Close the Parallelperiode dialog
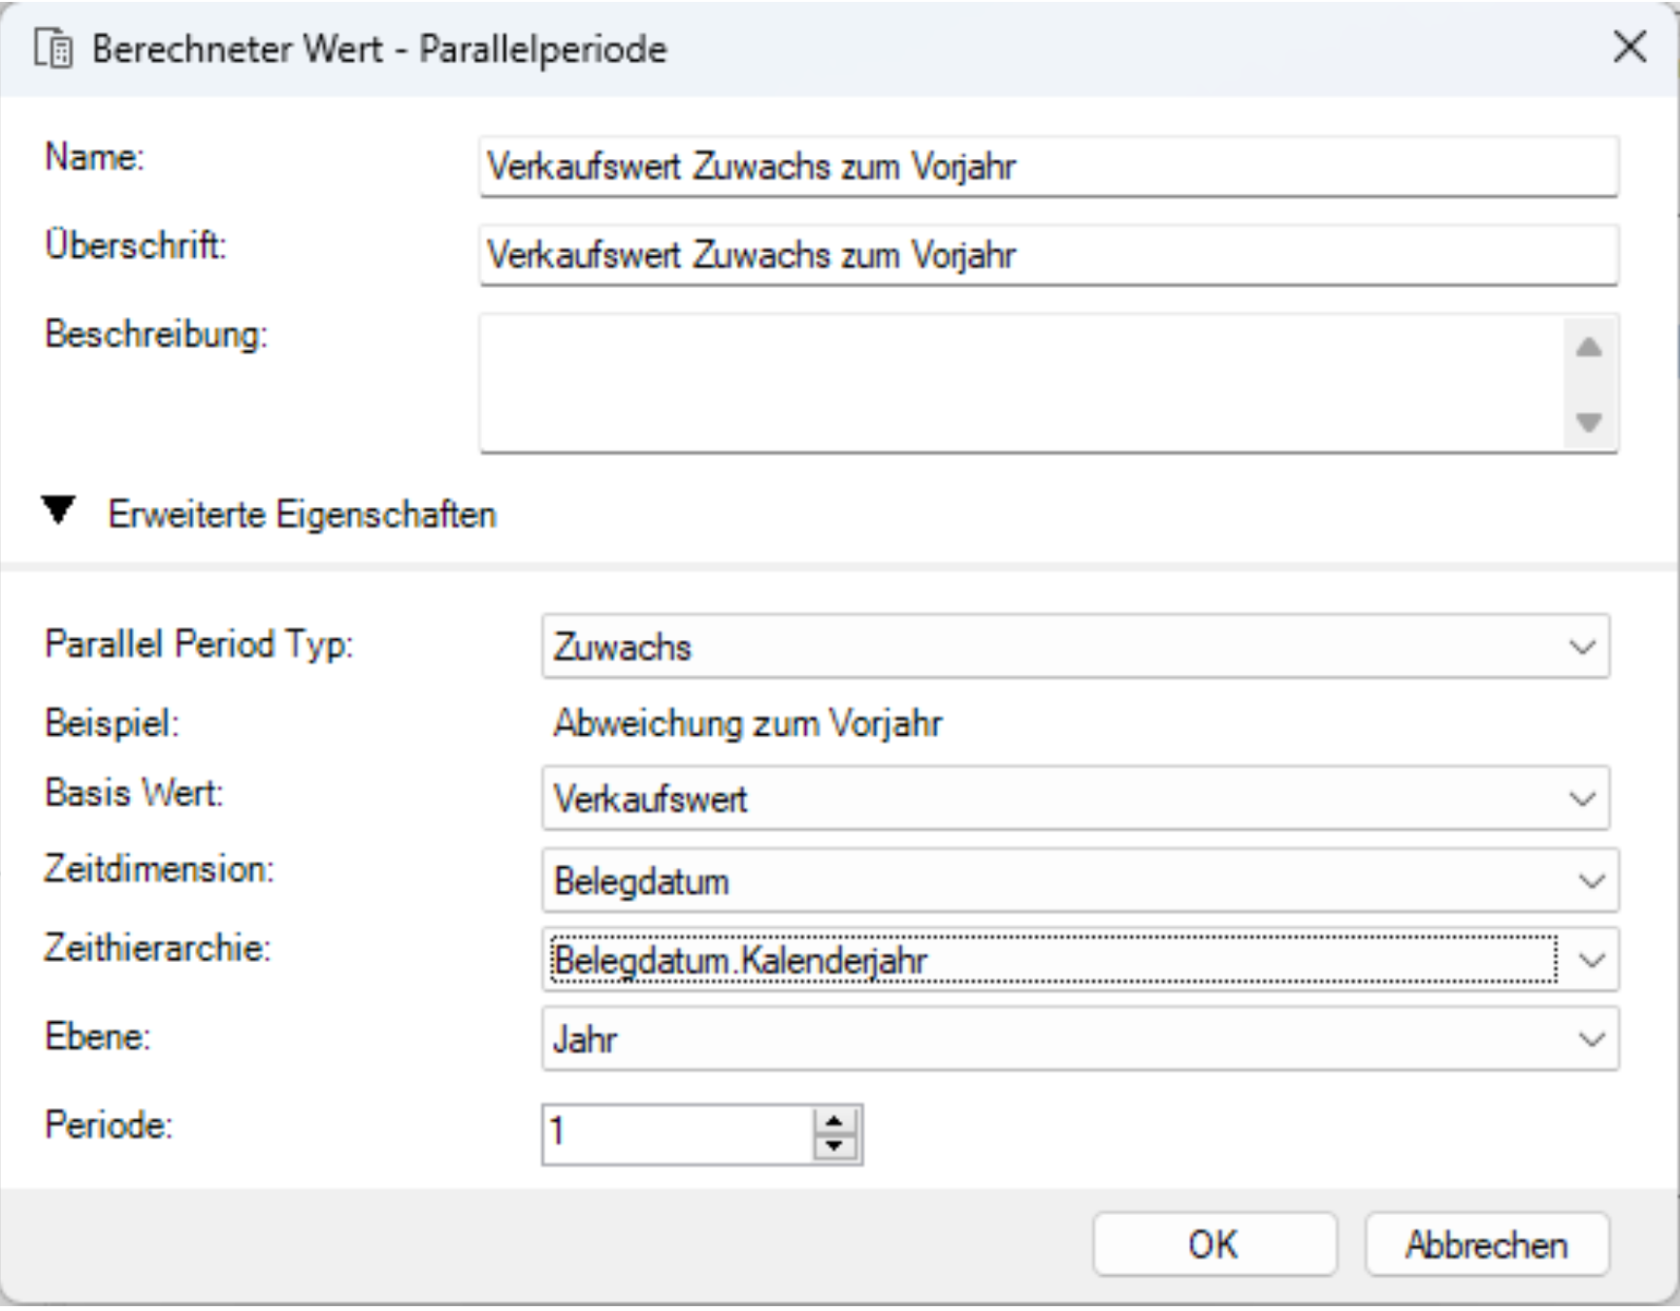The image size is (1680, 1311). pyautogui.click(x=1629, y=46)
